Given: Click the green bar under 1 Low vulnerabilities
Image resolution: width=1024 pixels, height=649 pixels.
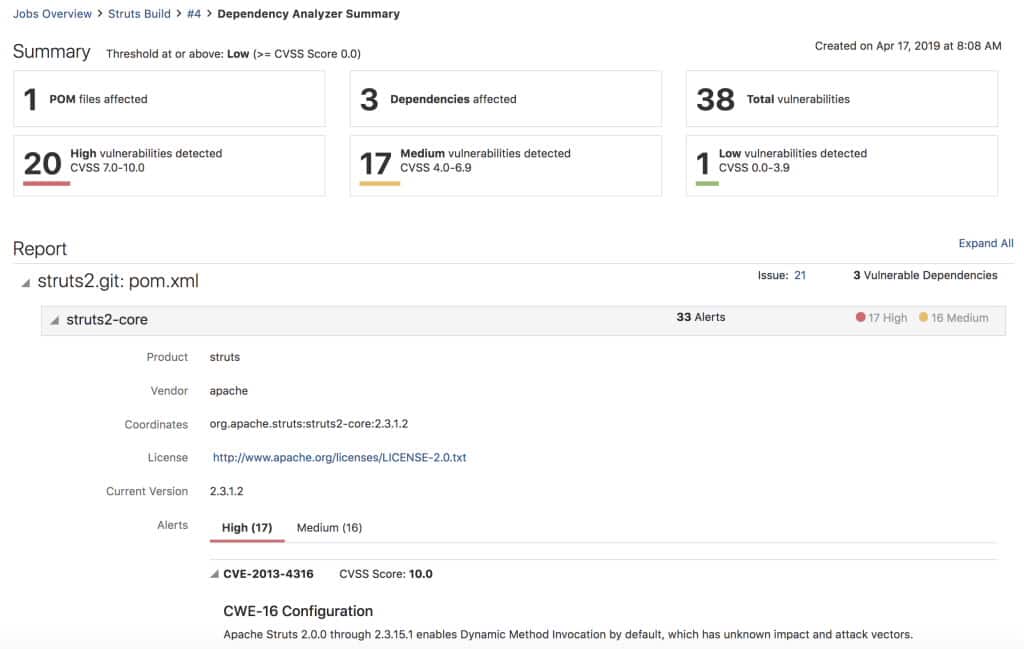Looking at the screenshot, I should 706,183.
